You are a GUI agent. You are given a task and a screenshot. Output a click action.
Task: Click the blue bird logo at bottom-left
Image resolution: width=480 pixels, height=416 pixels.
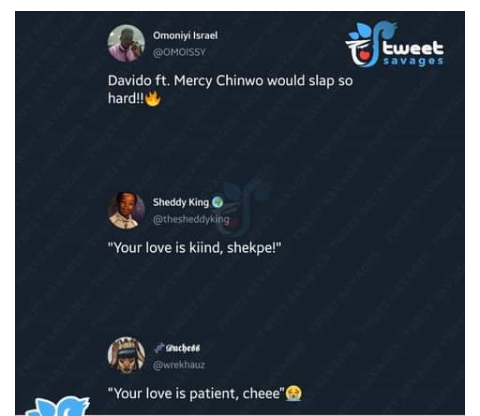coord(58,406)
